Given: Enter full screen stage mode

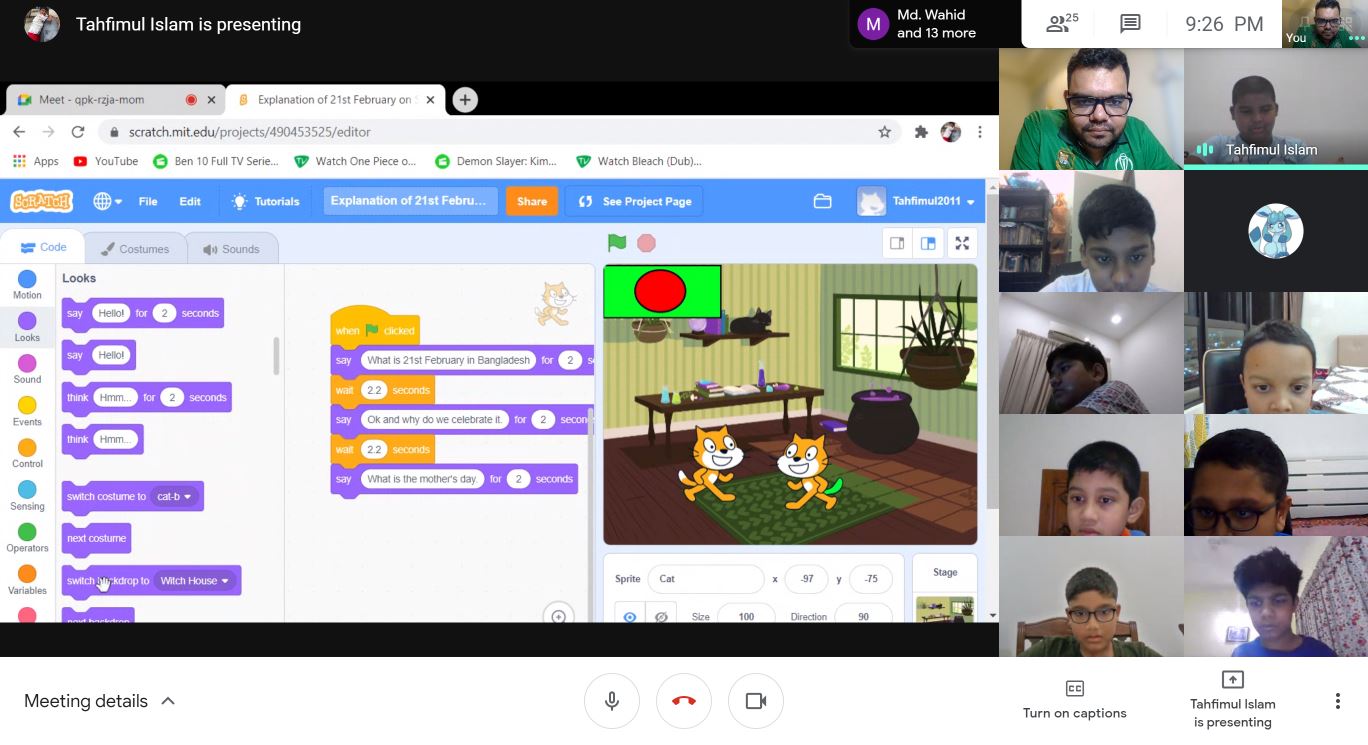Looking at the screenshot, I should pos(962,243).
